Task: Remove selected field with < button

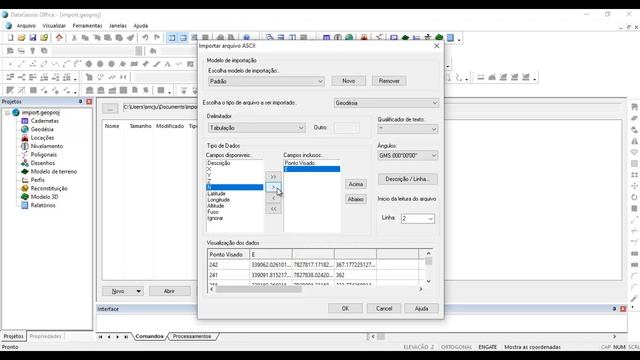Action: tap(273, 198)
